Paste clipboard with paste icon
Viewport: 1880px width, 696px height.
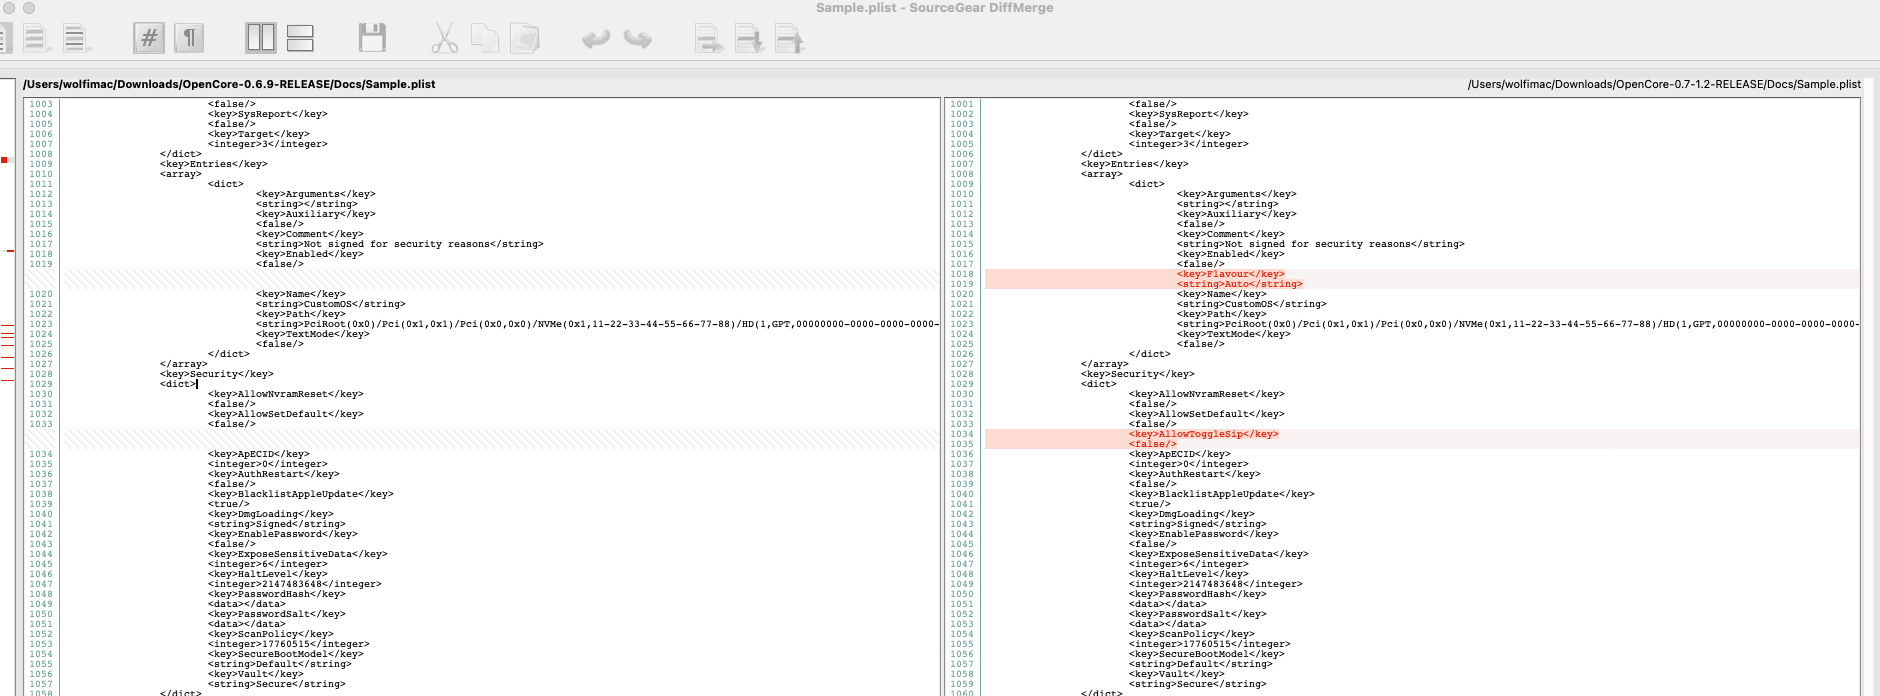(525, 38)
